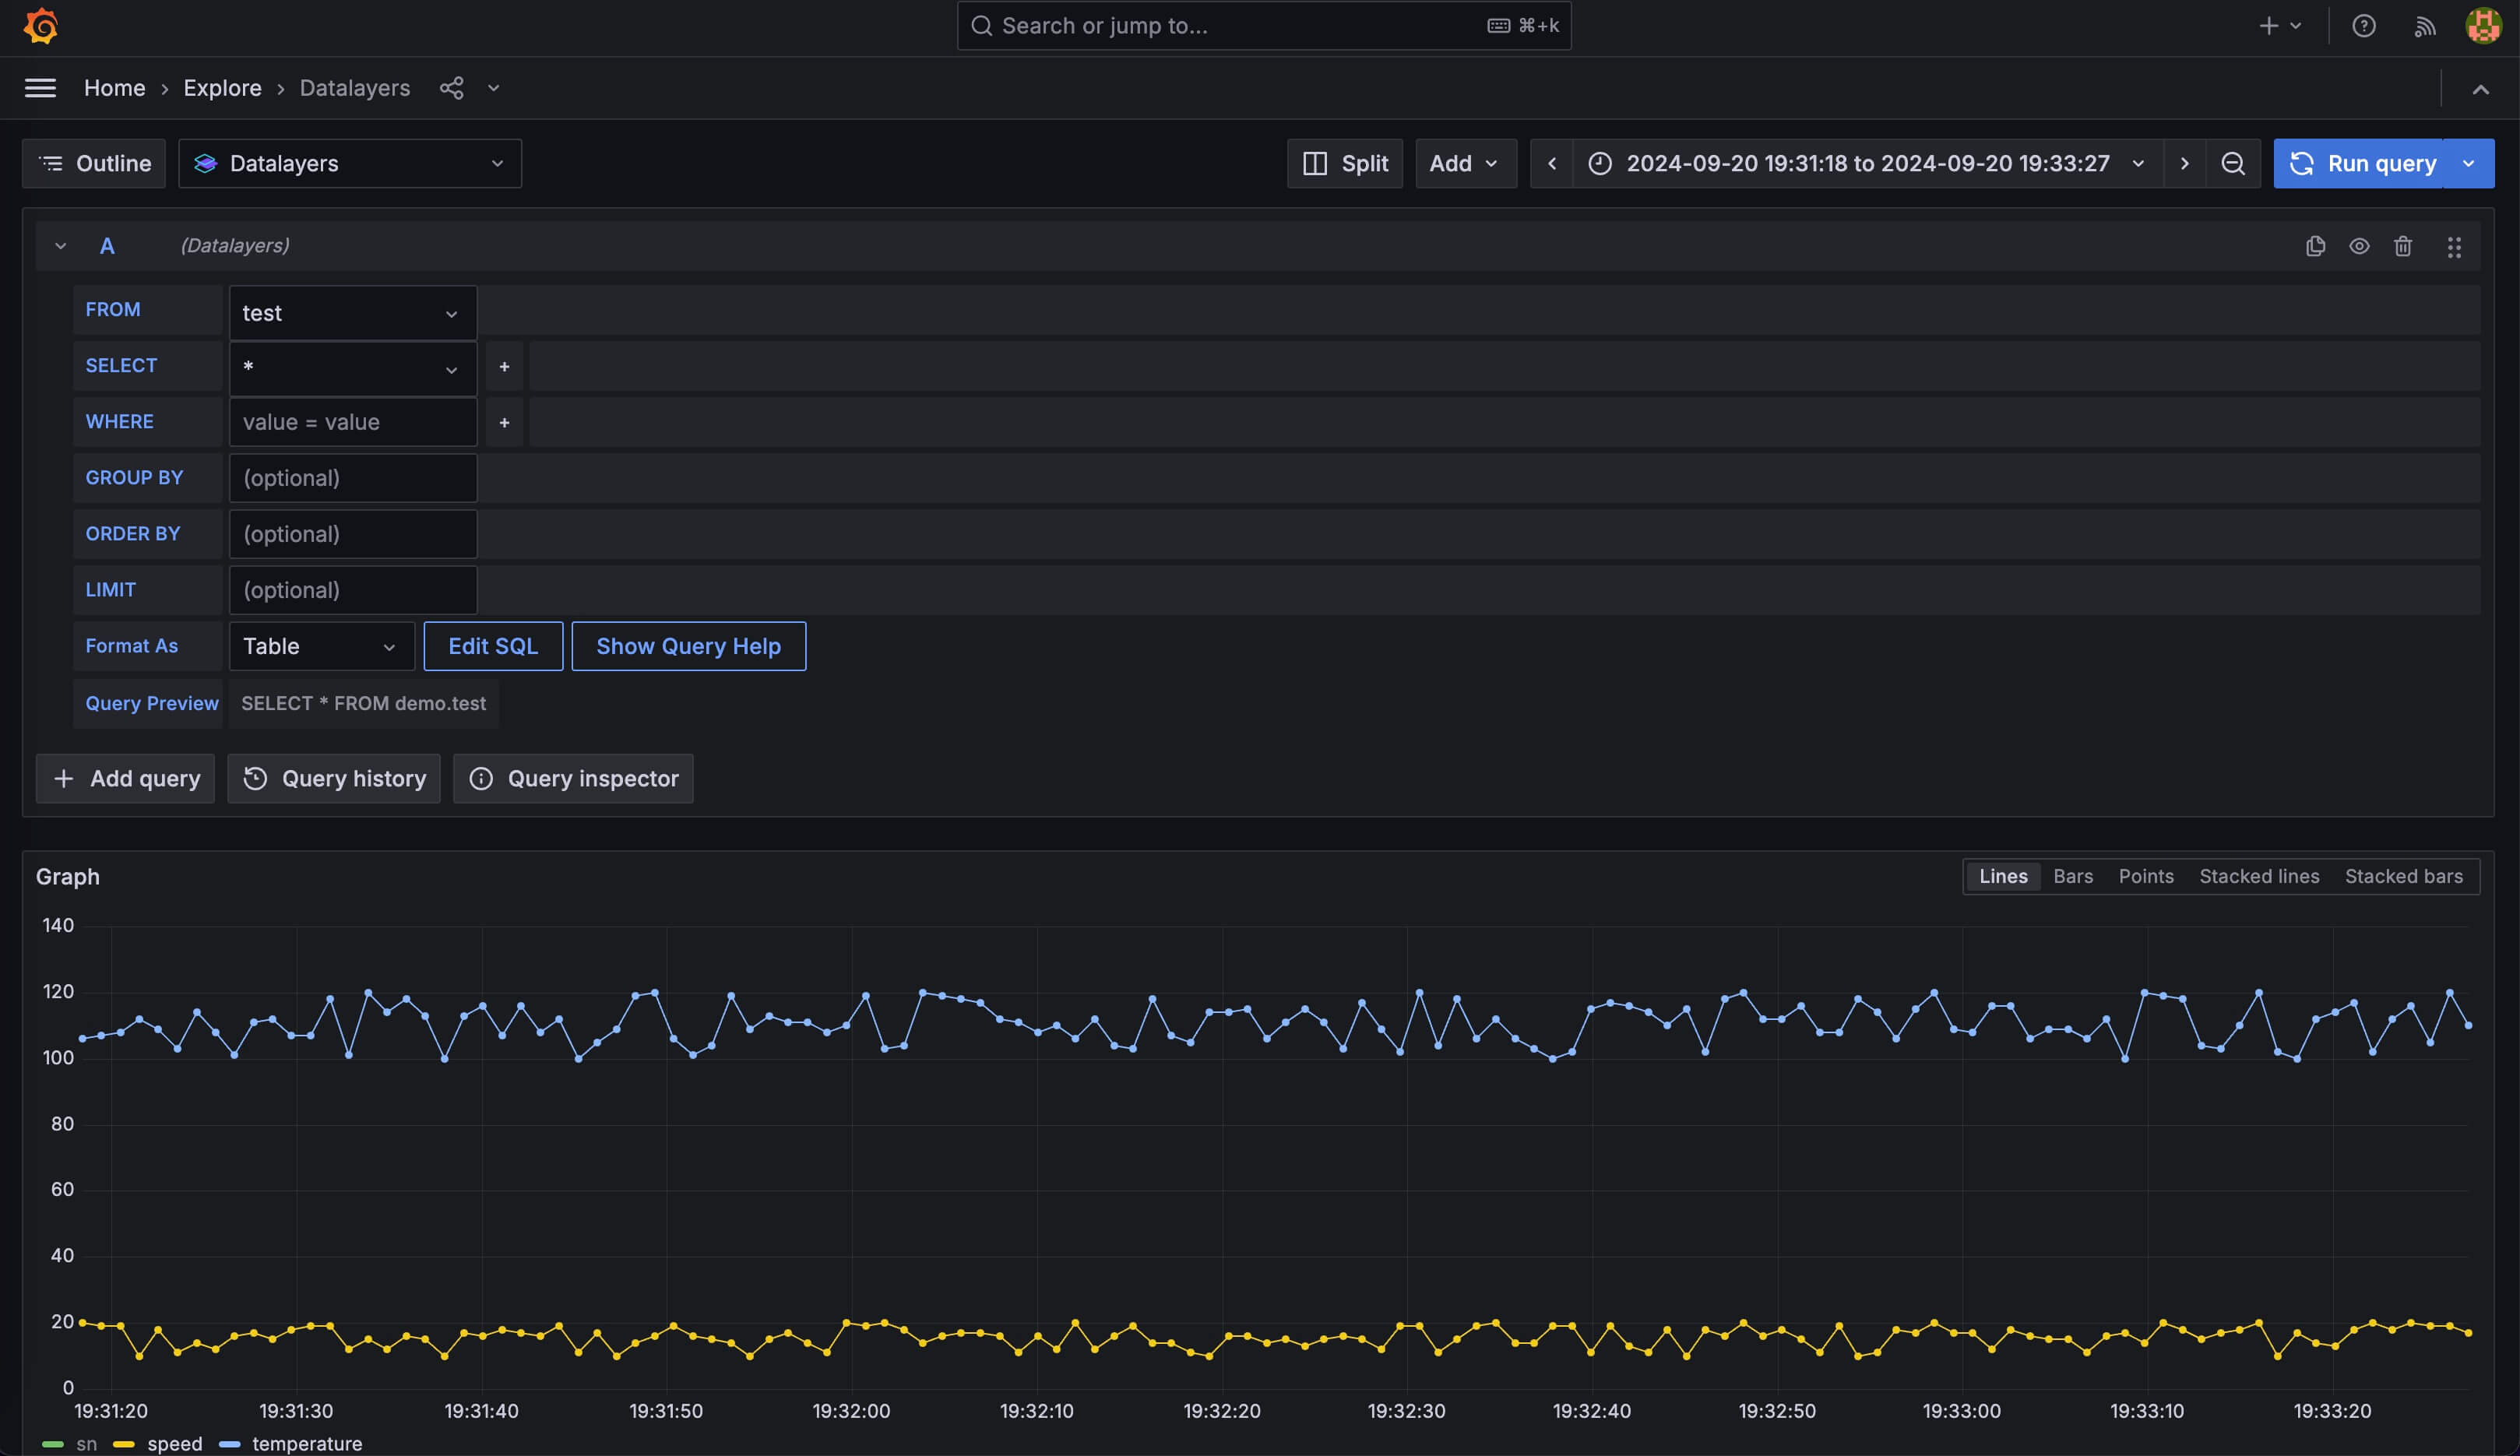Click the Query inspector button
The height and width of the screenshot is (1456, 2520).
(573, 778)
